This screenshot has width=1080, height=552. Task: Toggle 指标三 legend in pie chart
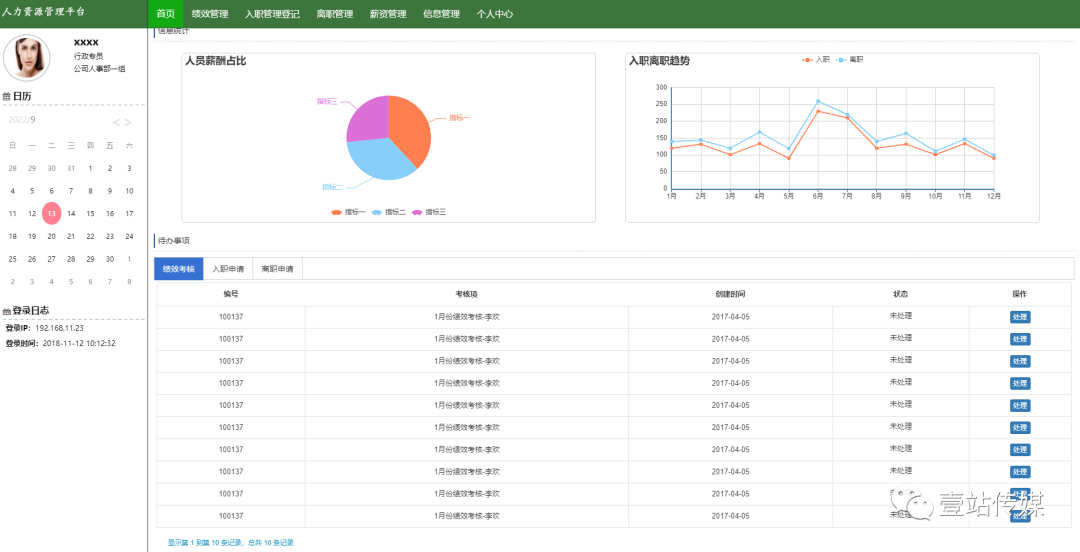point(428,212)
